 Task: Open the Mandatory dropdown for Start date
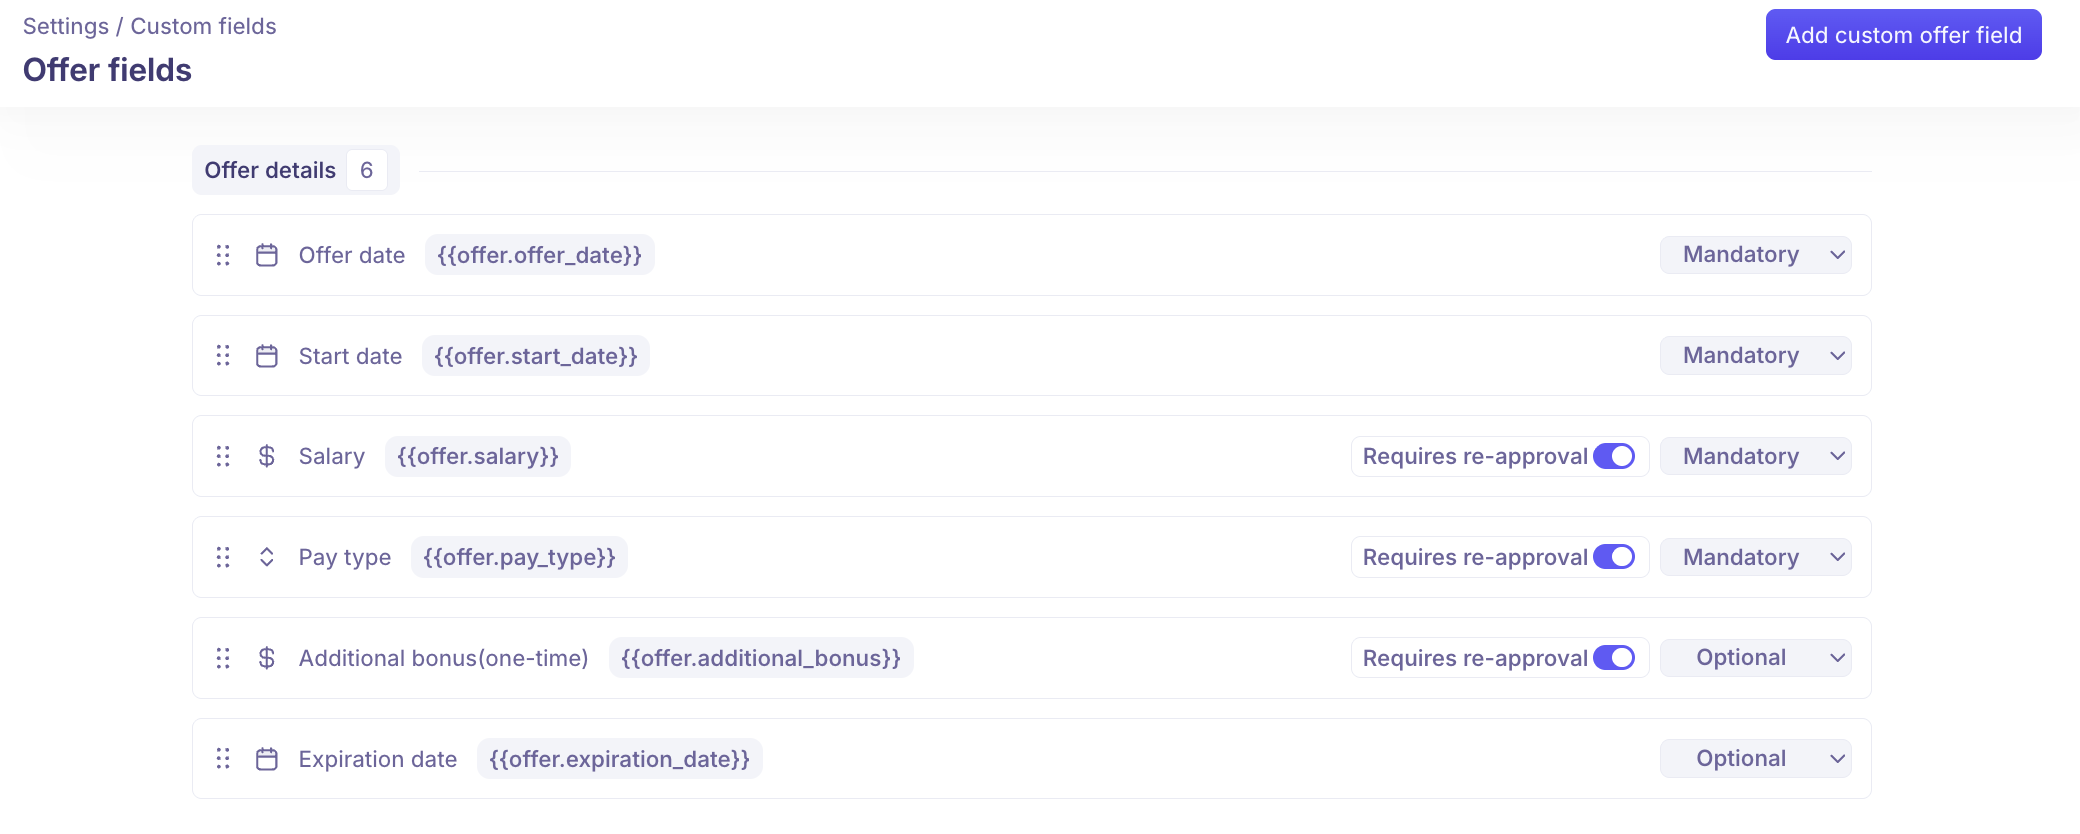[1756, 356]
